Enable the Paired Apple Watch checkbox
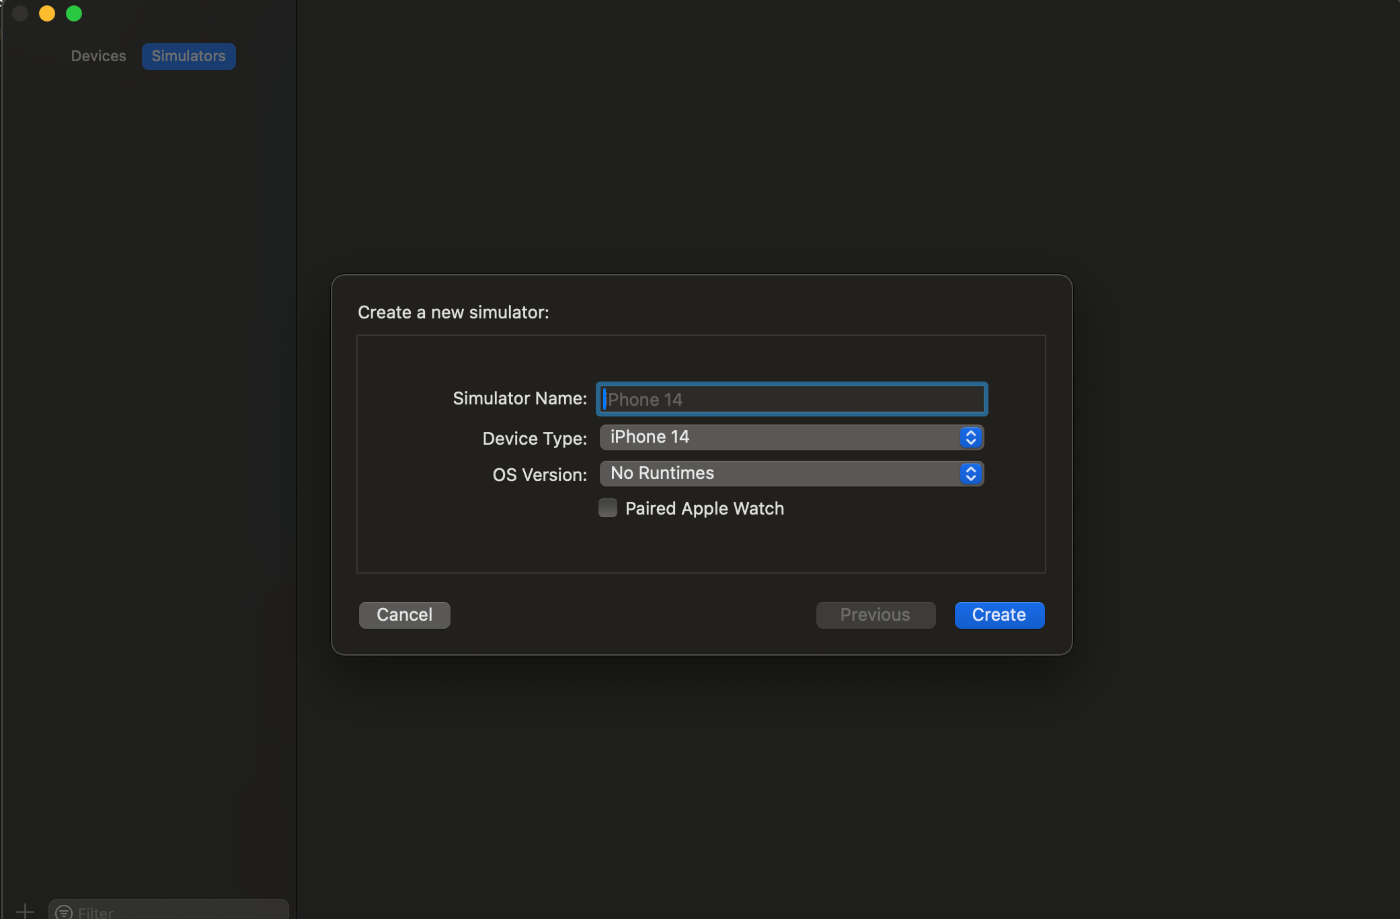 coord(608,508)
